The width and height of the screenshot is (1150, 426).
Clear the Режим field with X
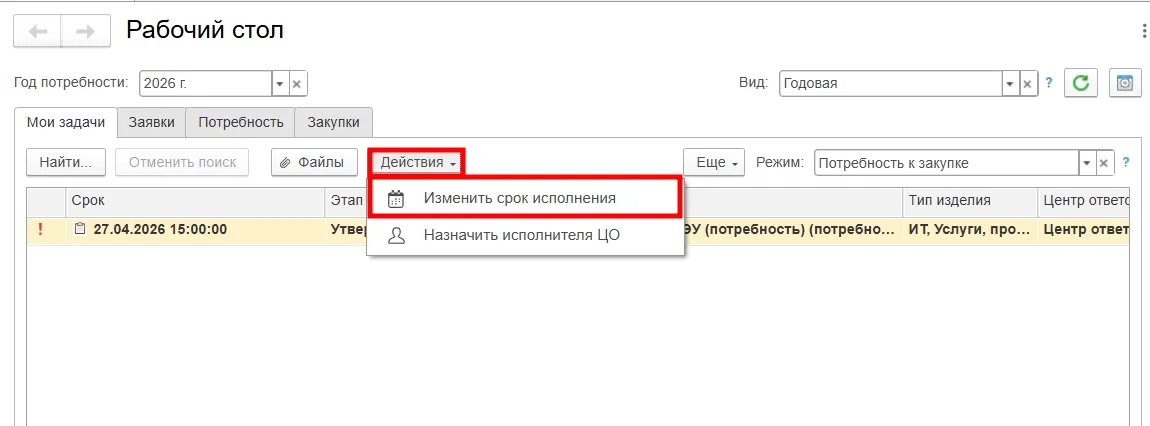tap(1106, 163)
